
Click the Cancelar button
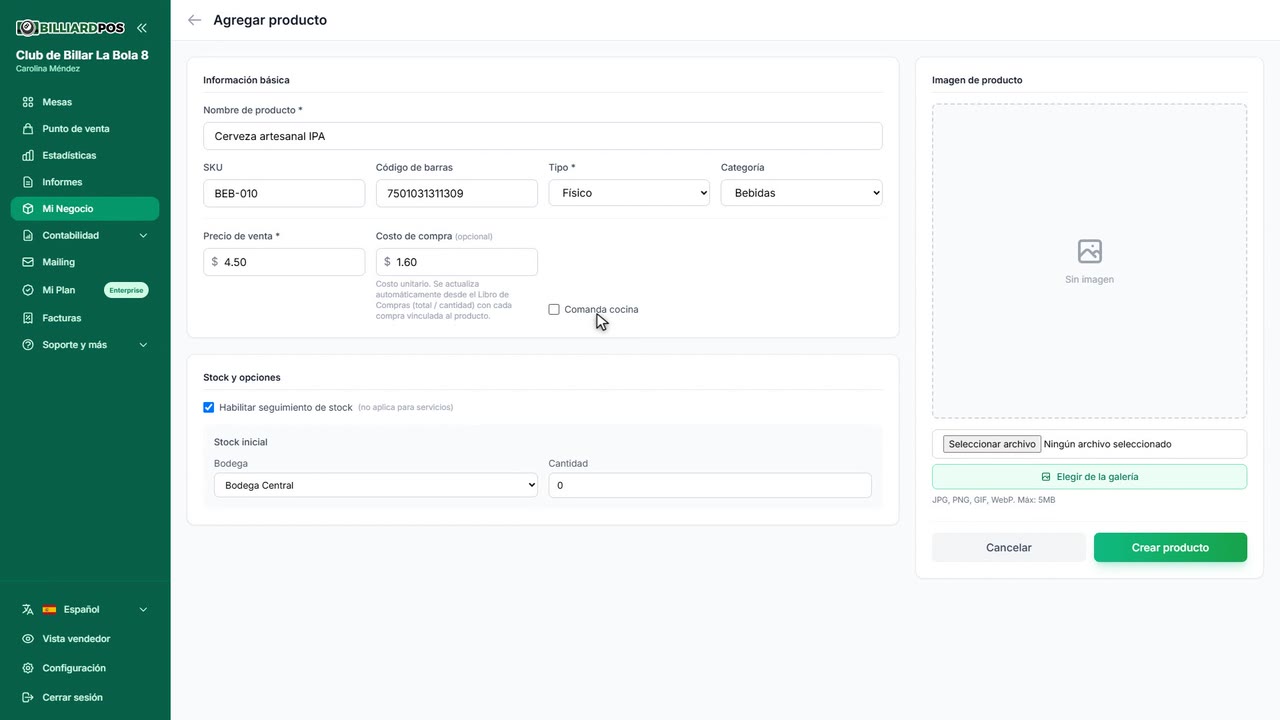[x=1009, y=548]
